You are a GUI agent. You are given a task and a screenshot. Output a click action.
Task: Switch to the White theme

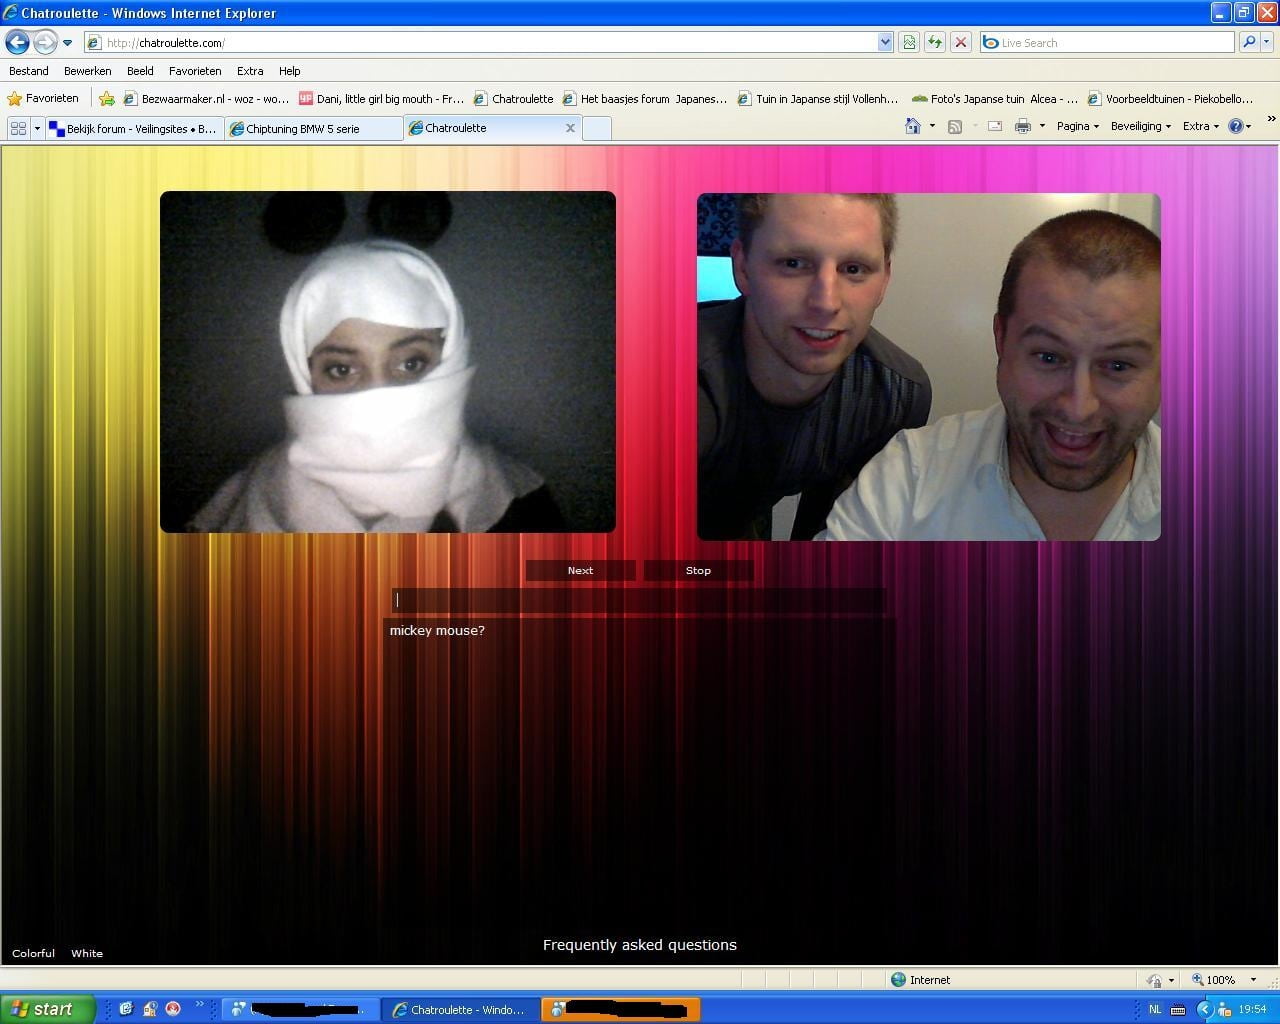87,953
